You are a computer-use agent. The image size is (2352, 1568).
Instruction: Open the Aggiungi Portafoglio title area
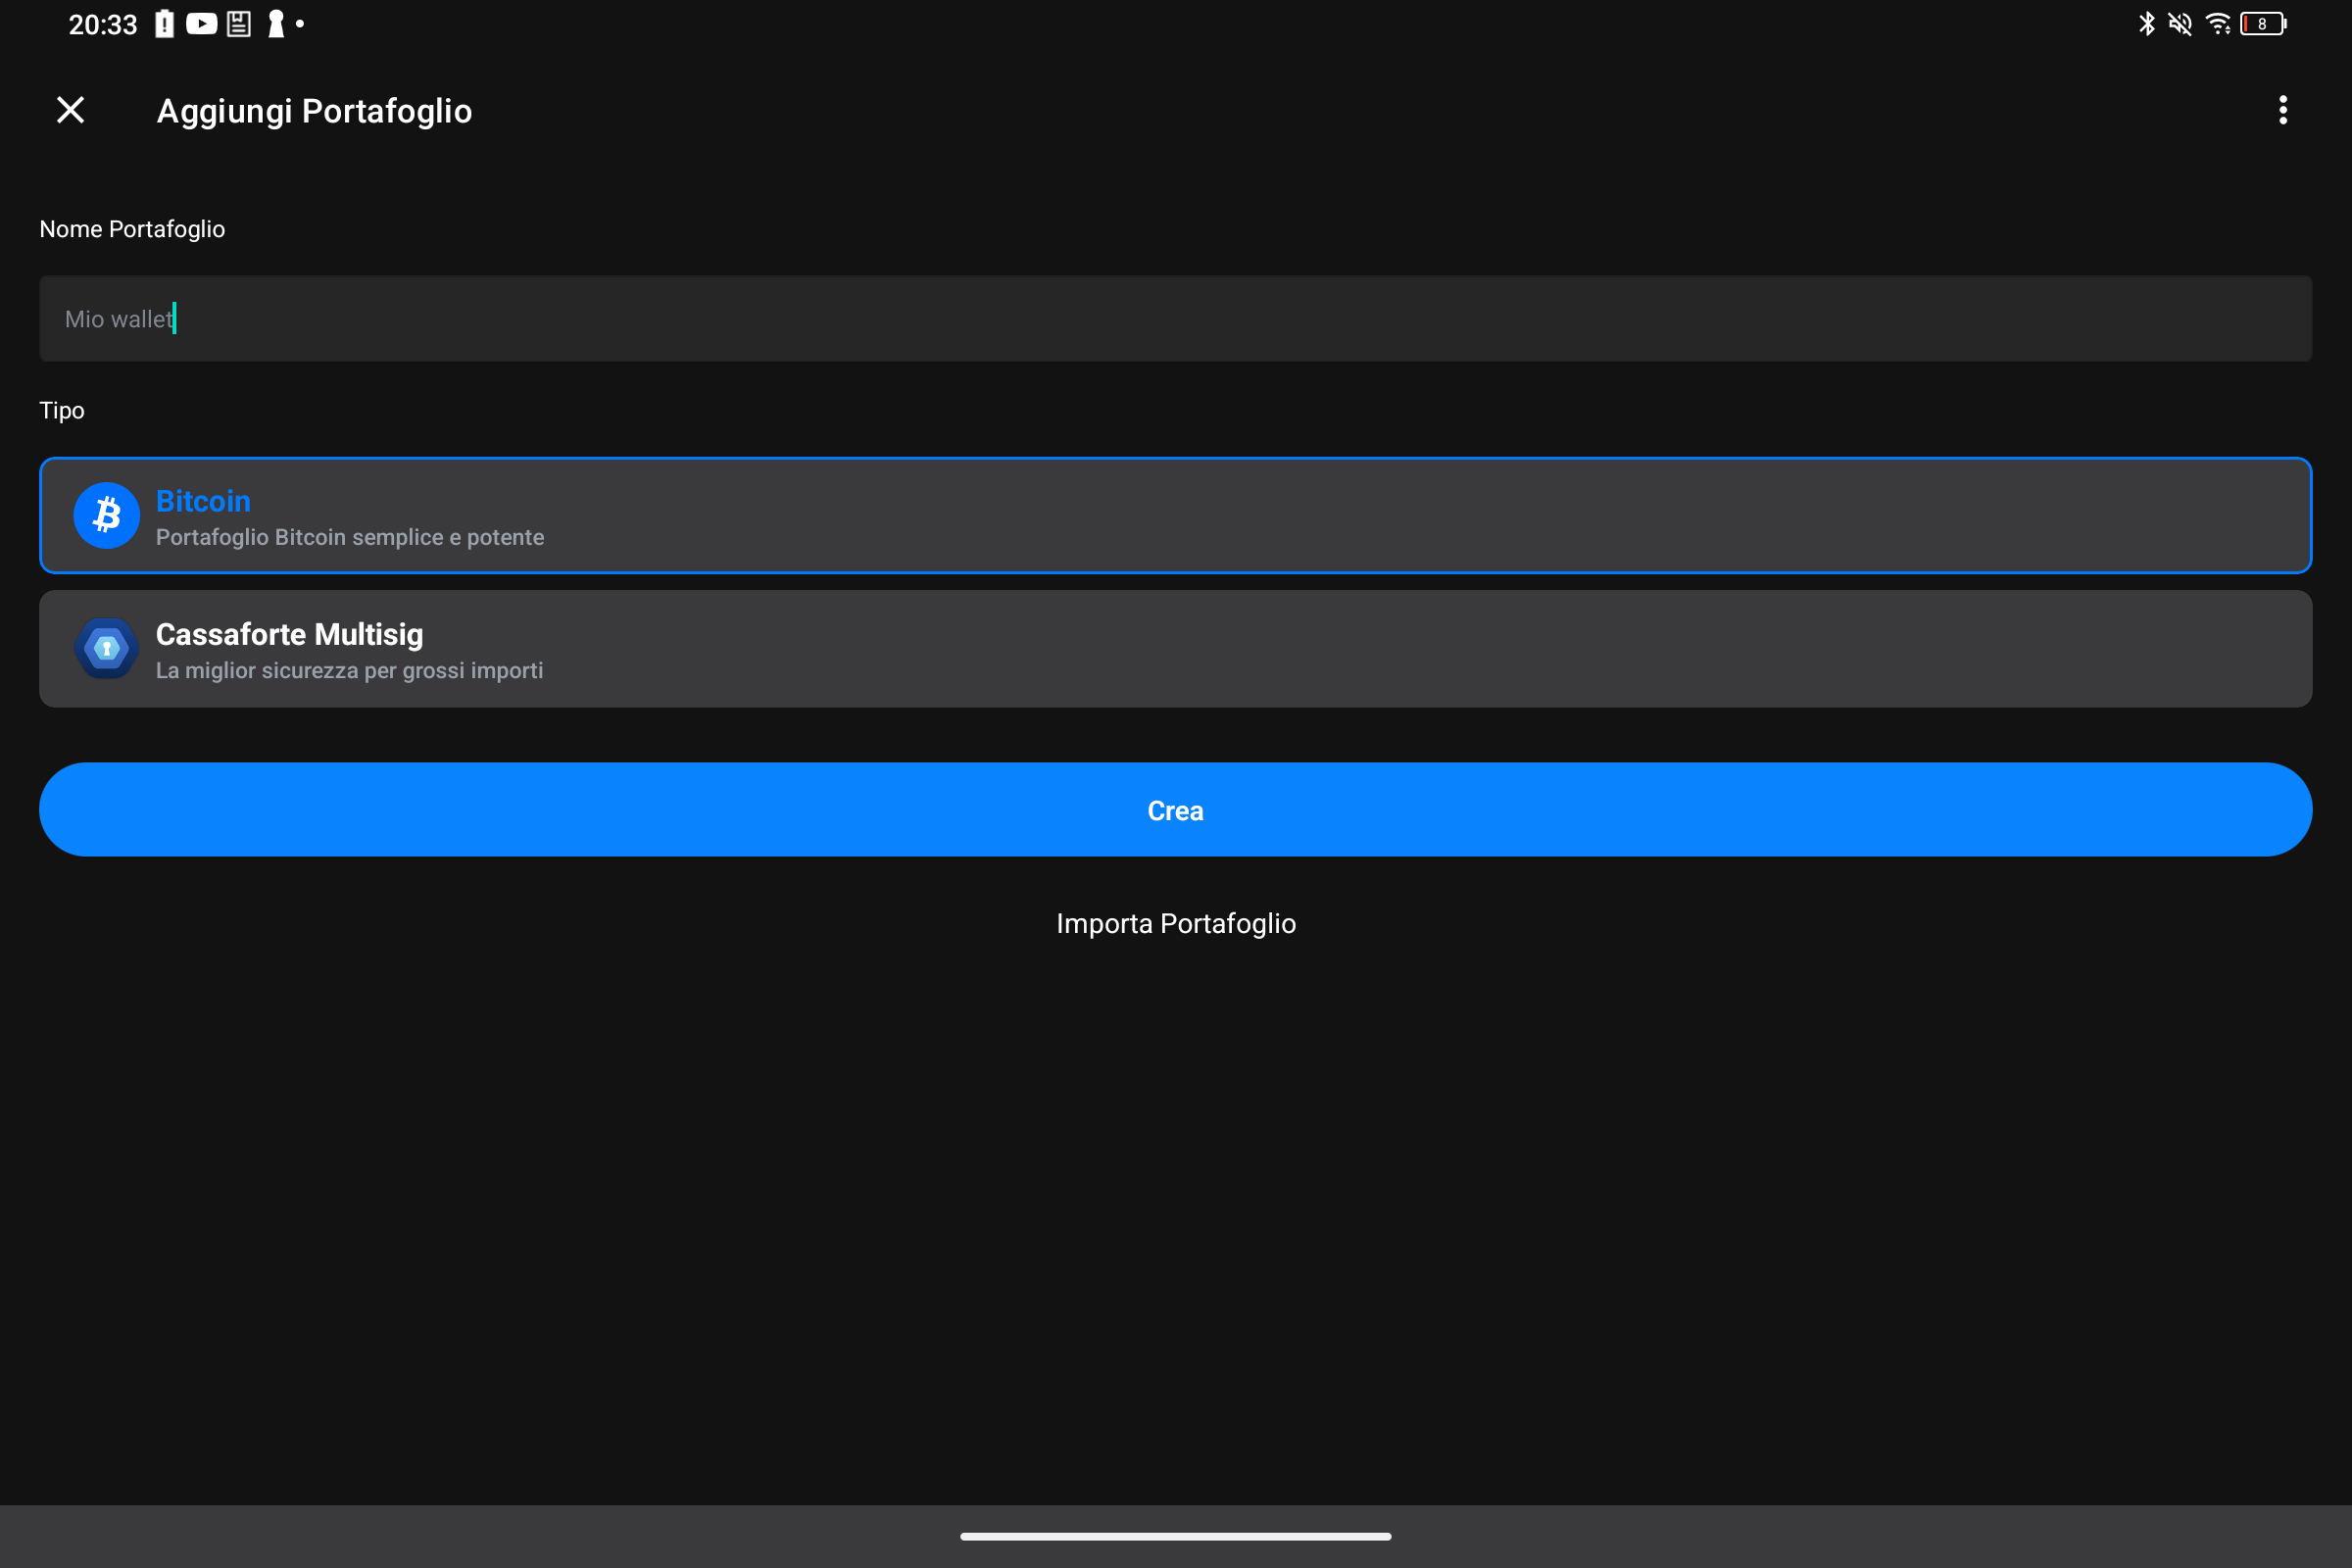coord(313,110)
